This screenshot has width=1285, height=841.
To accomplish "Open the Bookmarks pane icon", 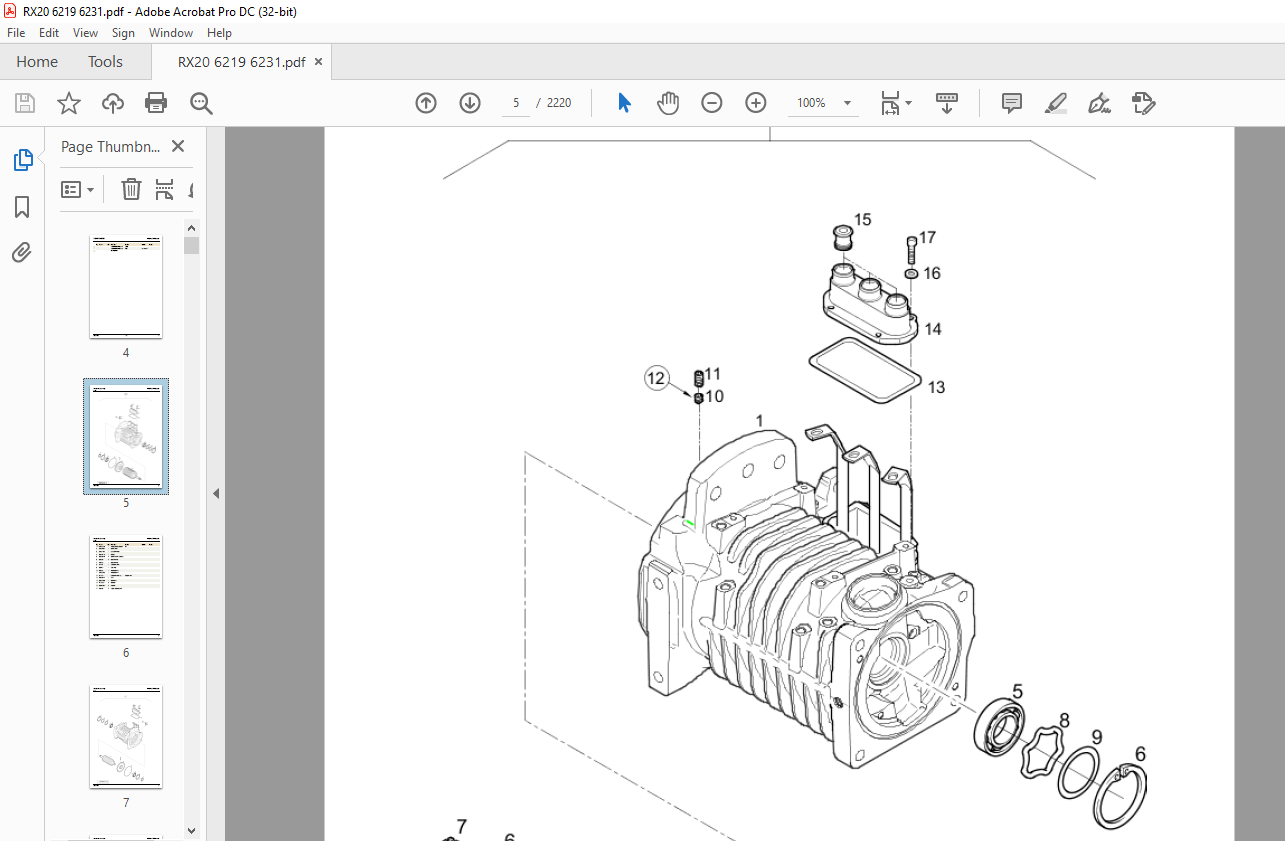I will pos(22,207).
